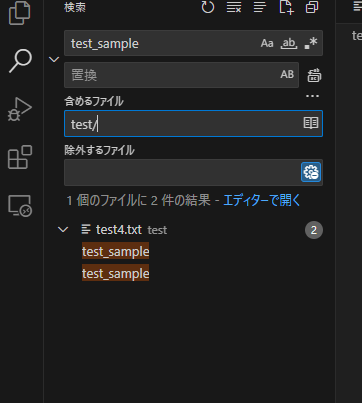Screen dimensions: 362x403
Task: Toggle Use Regular Expression option
Action: [311, 43]
